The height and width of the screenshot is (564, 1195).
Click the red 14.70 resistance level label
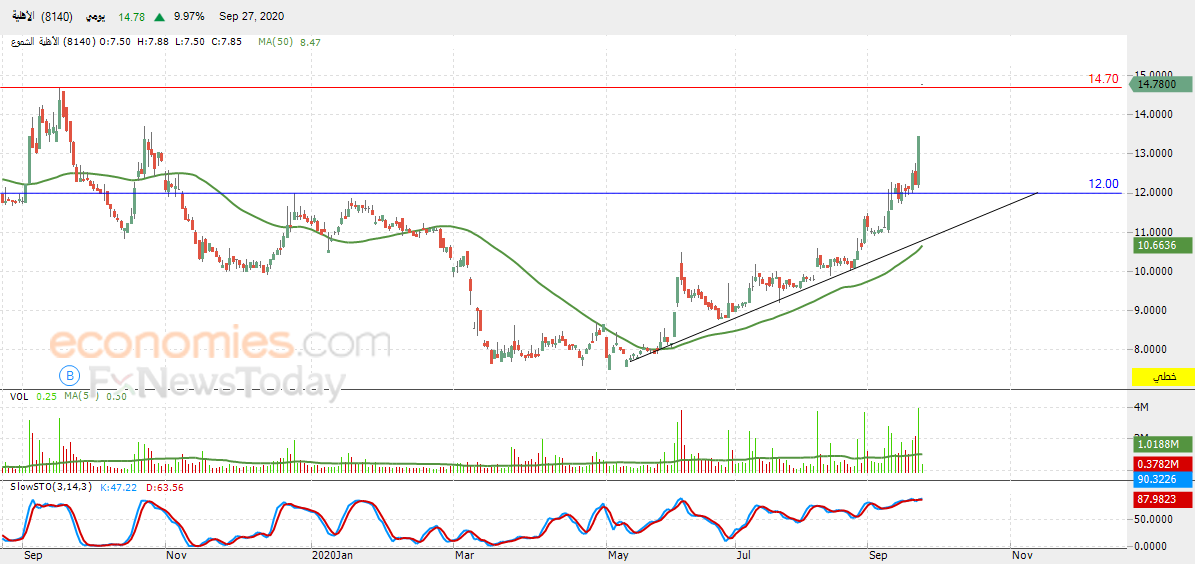coord(1103,79)
